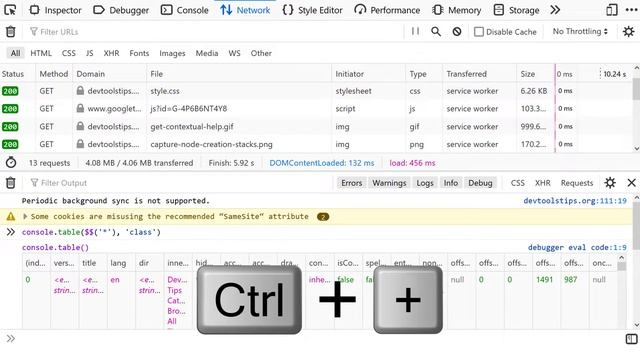Open devtoolstips.org:111:19 source link
This screenshot has height=360, width=640.
coord(575,200)
